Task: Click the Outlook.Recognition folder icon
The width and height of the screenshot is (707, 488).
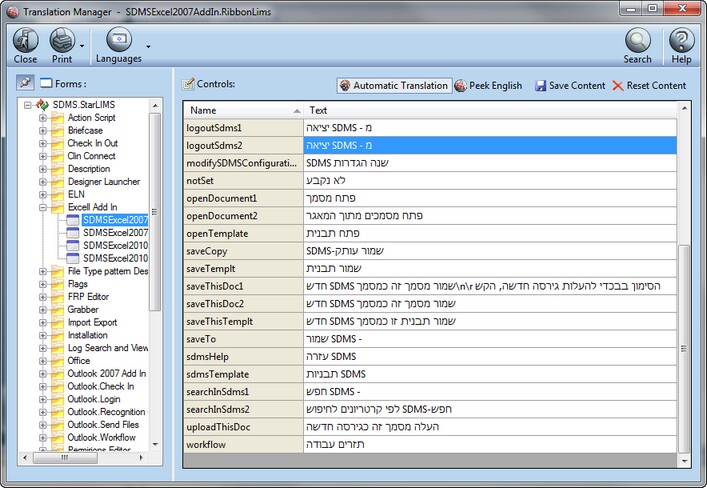Action: (x=57, y=413)
